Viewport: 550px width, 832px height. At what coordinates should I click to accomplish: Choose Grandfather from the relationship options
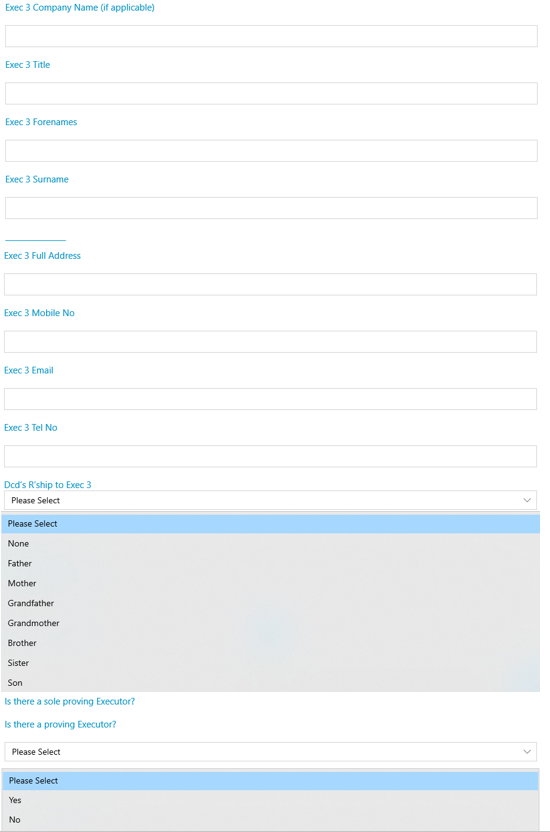[270, 603]
